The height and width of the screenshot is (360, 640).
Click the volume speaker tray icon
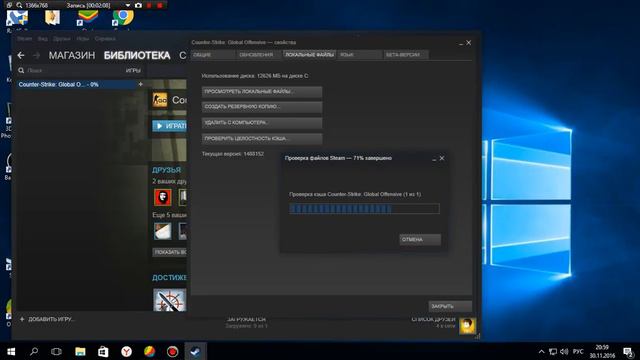[564, 351]
